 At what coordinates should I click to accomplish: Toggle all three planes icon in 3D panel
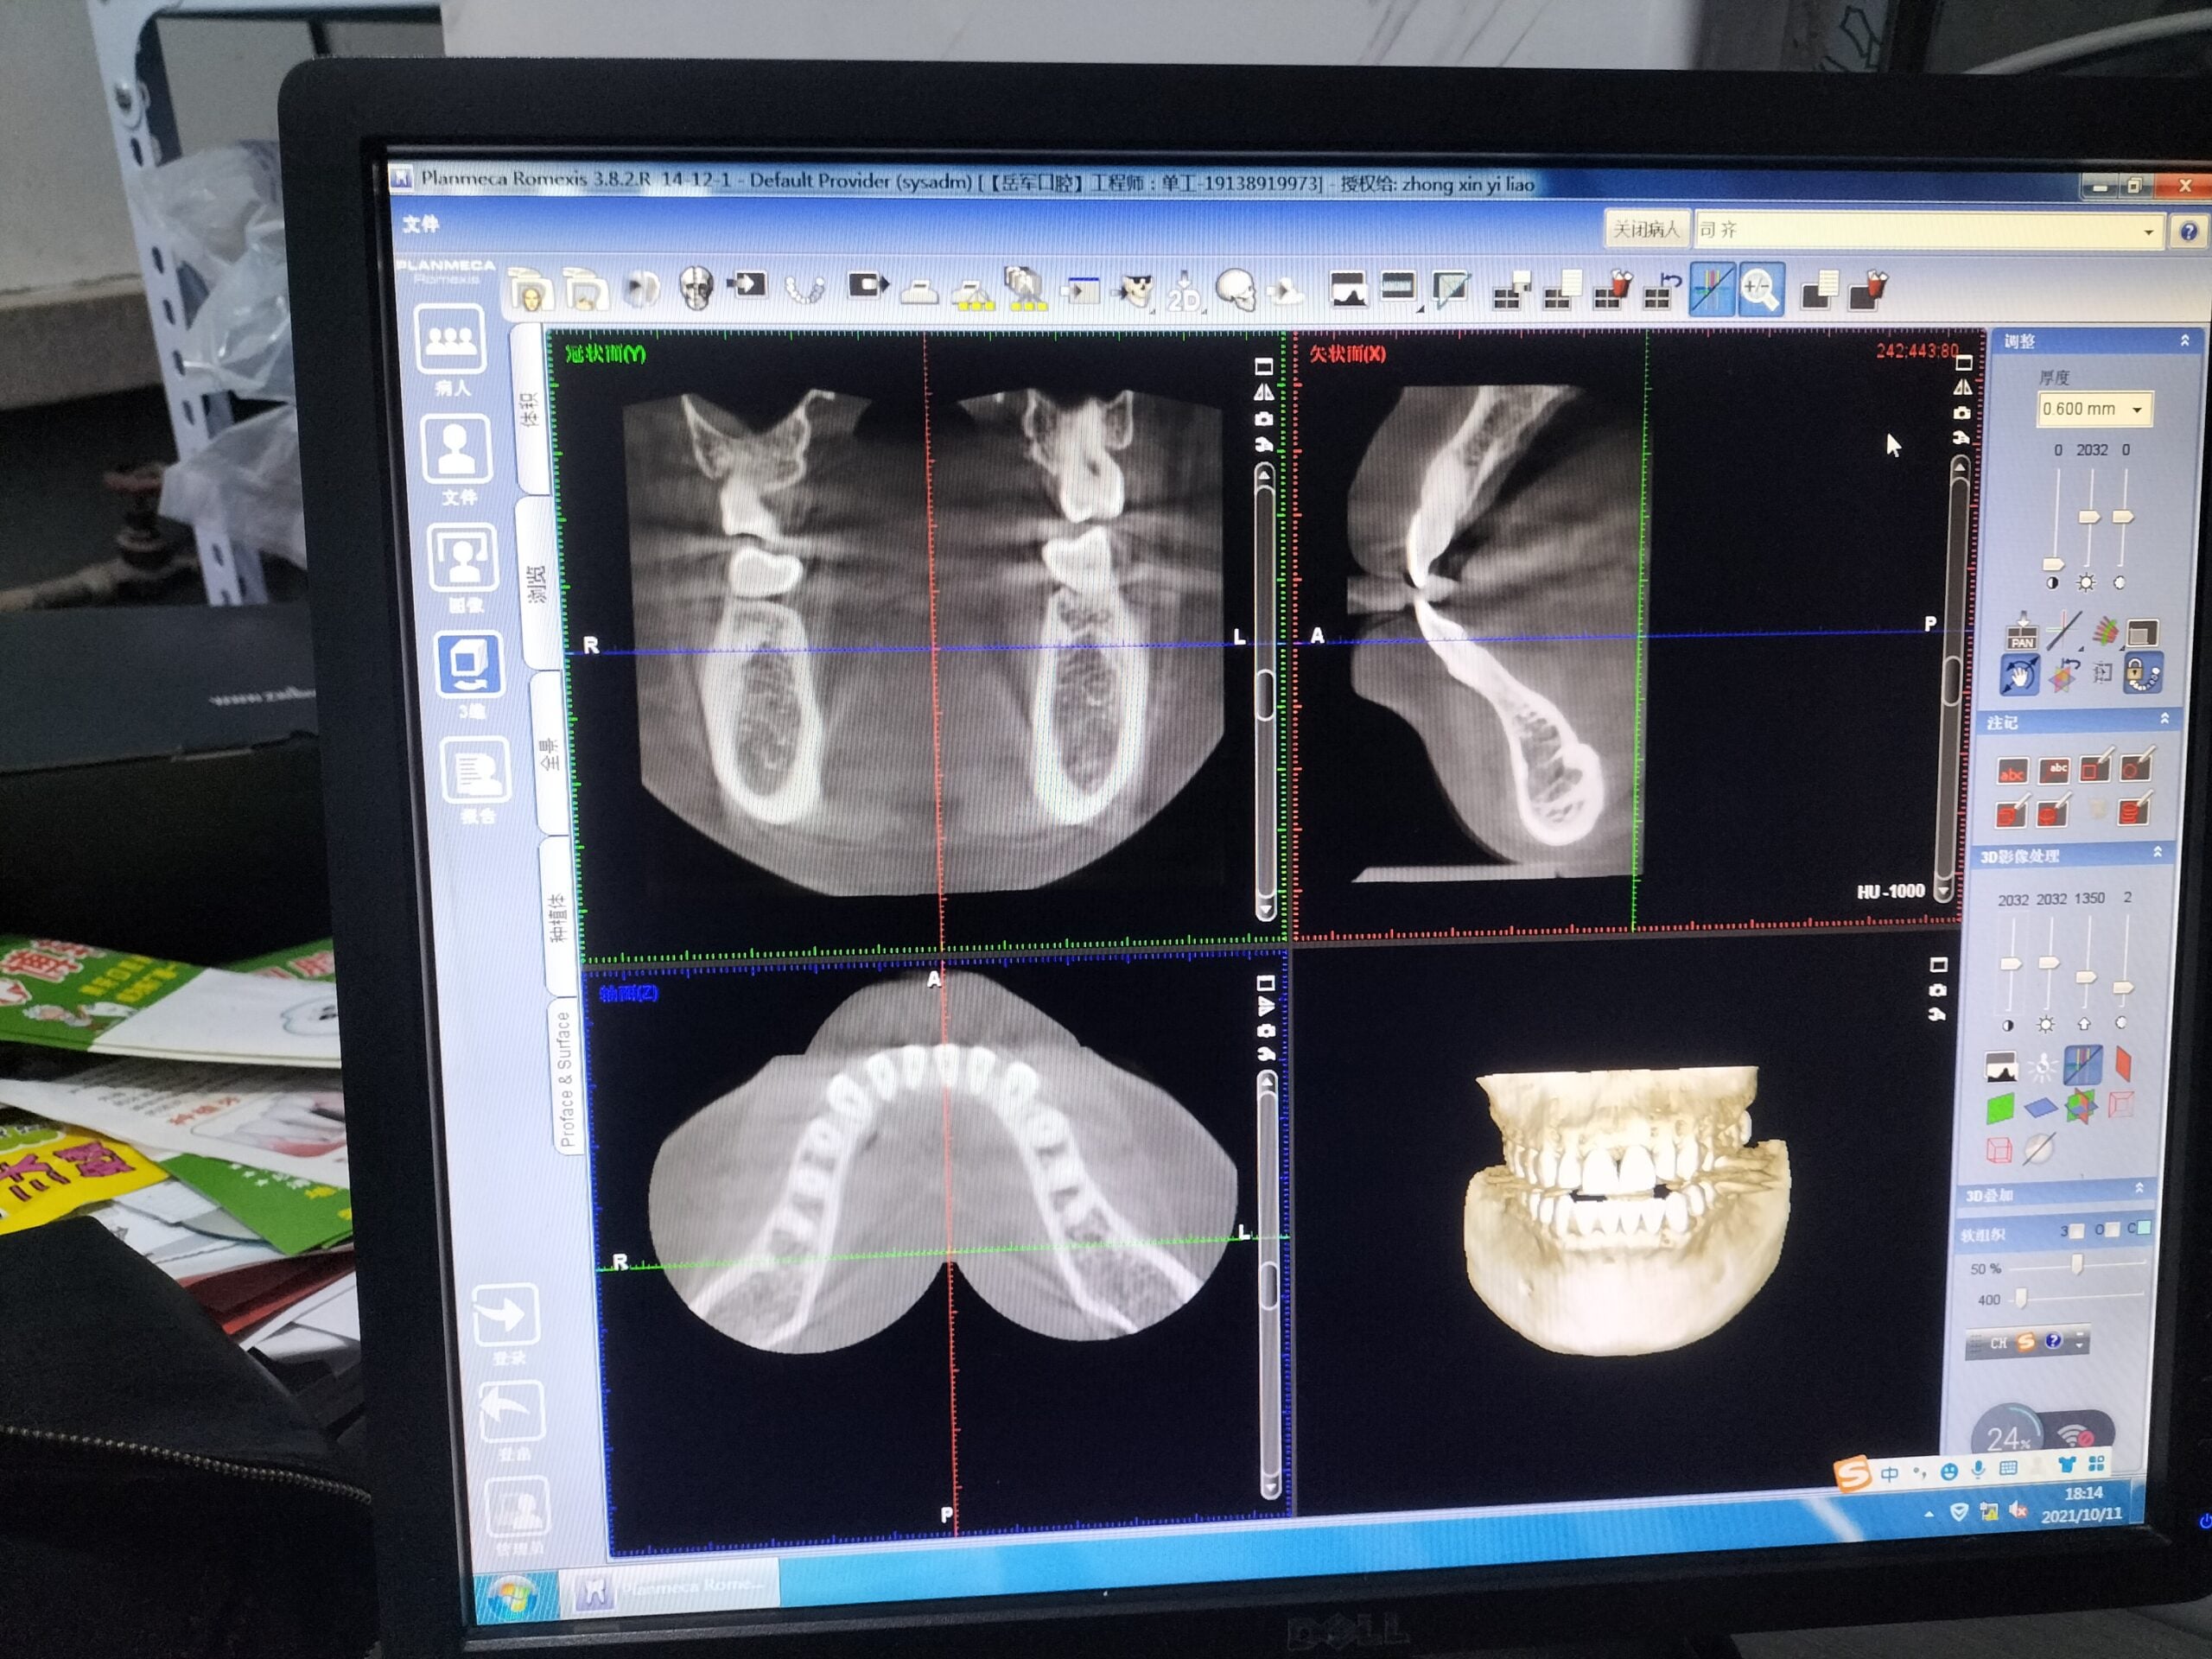click(x=2082, y=1107)
